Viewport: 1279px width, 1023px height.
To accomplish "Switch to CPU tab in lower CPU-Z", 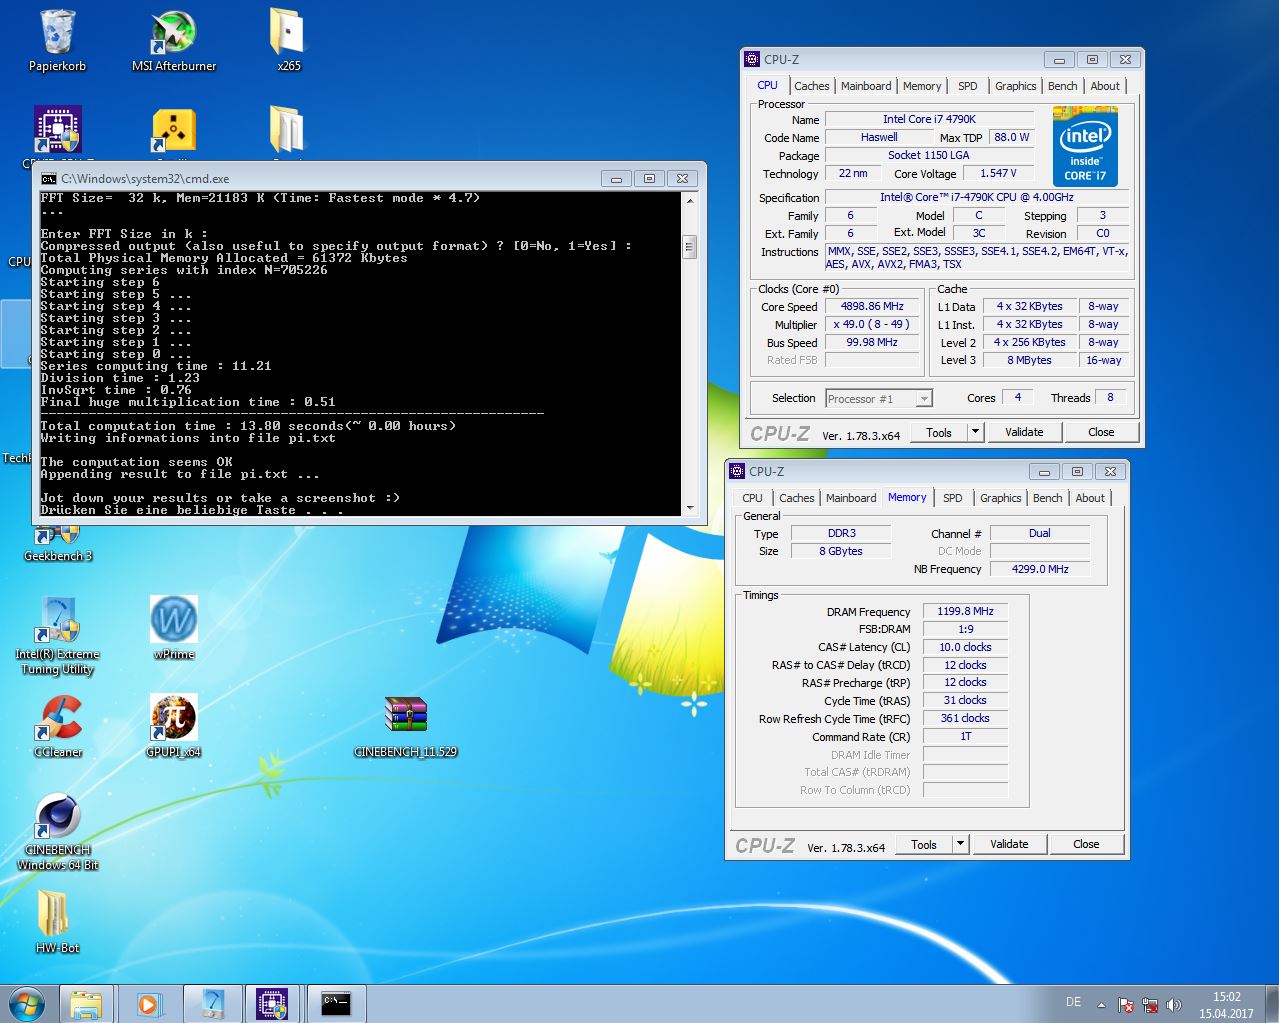I will point(752,498).
